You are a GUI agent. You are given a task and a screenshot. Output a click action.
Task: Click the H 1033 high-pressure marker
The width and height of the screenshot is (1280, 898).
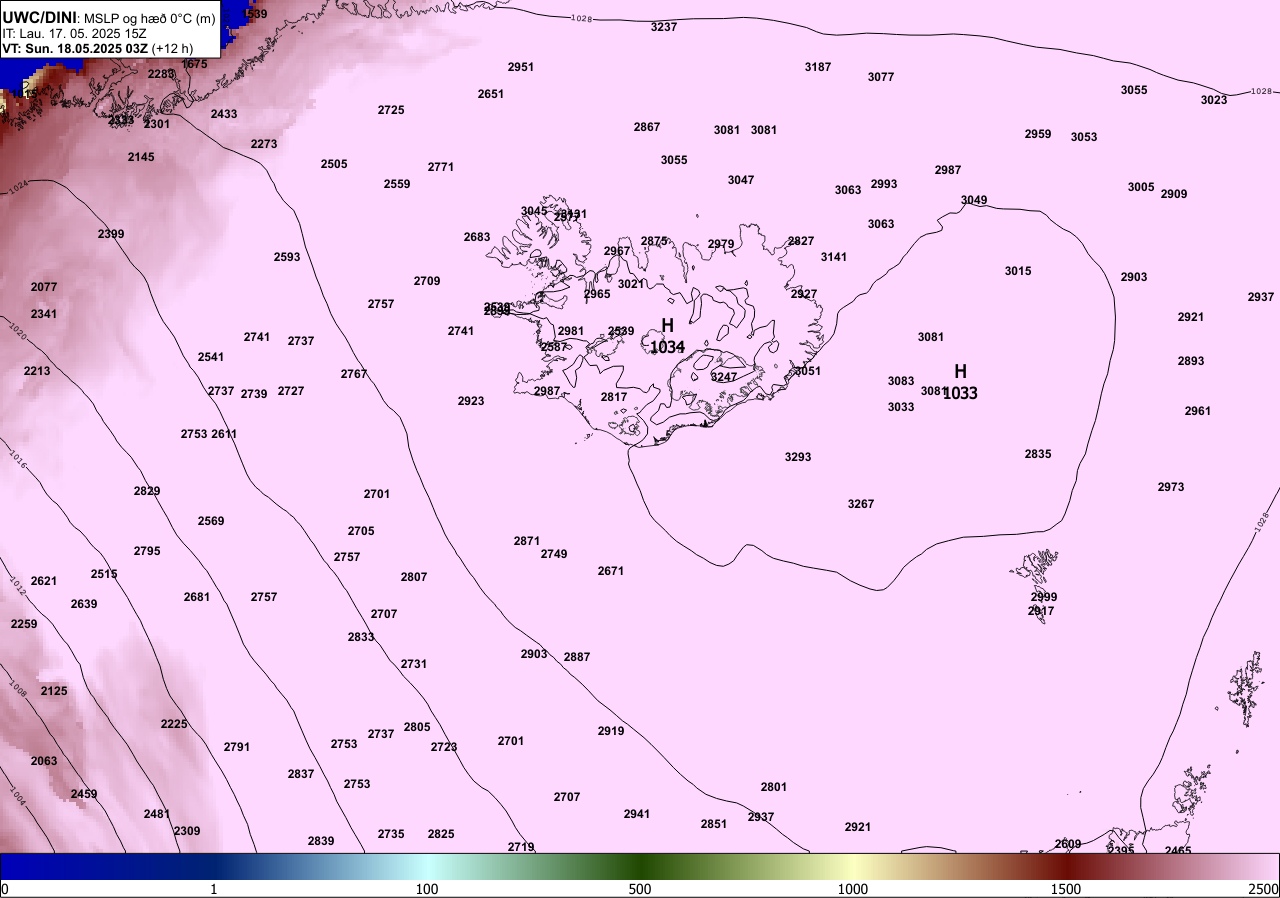[x=960, y=382]
